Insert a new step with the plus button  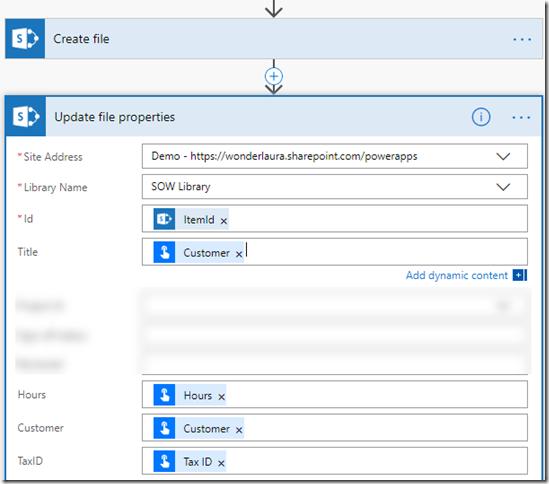click(274, 76)
